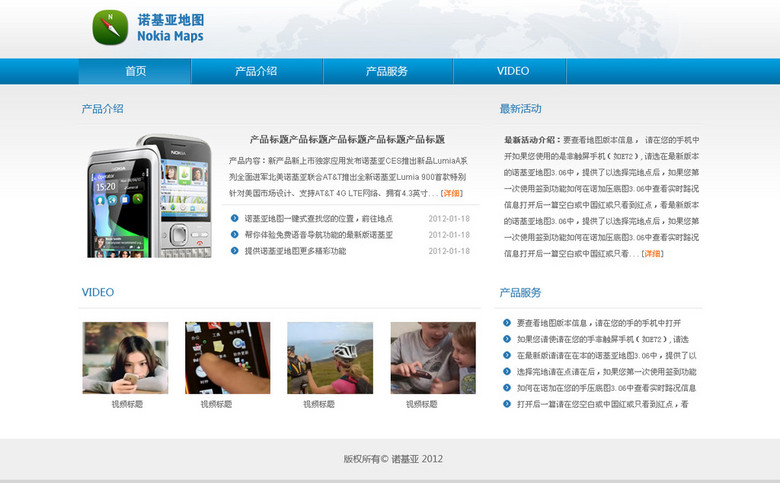This screenshot has width=780, height=483.
Task: Open video thumbnail of cyclists by the coast
Action: 330,358
